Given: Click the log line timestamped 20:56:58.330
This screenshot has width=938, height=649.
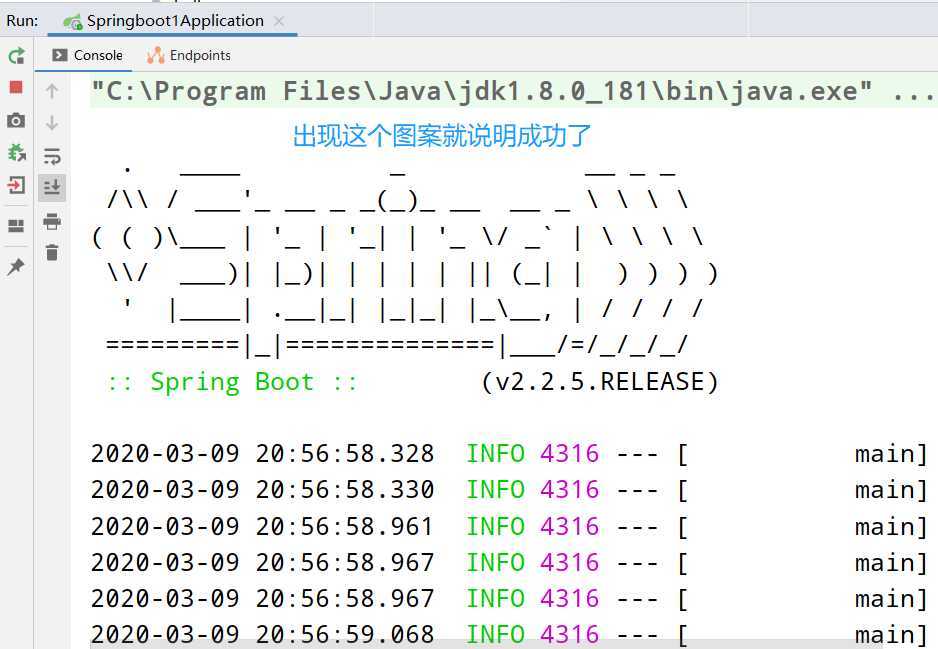Looking at the screenshot, I should click(x=509, y=490).
